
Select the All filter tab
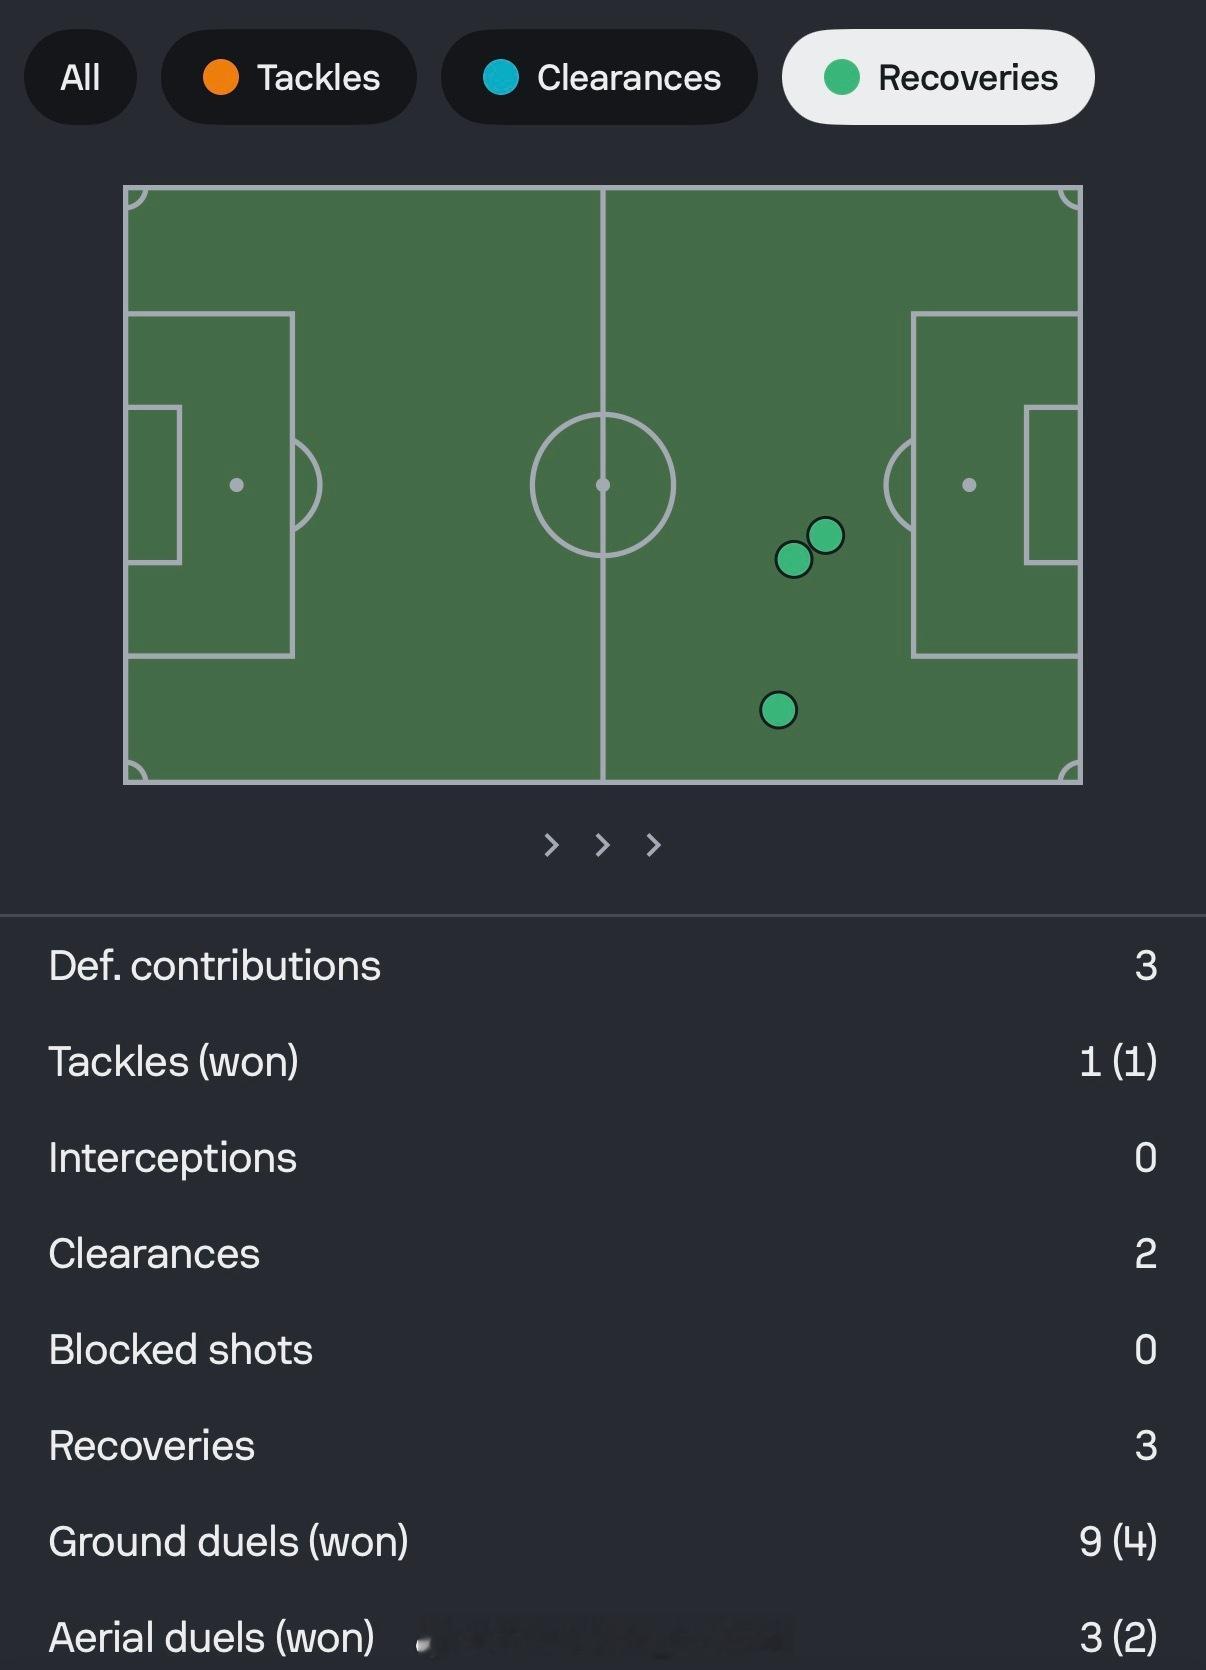(x=80, y=78)
